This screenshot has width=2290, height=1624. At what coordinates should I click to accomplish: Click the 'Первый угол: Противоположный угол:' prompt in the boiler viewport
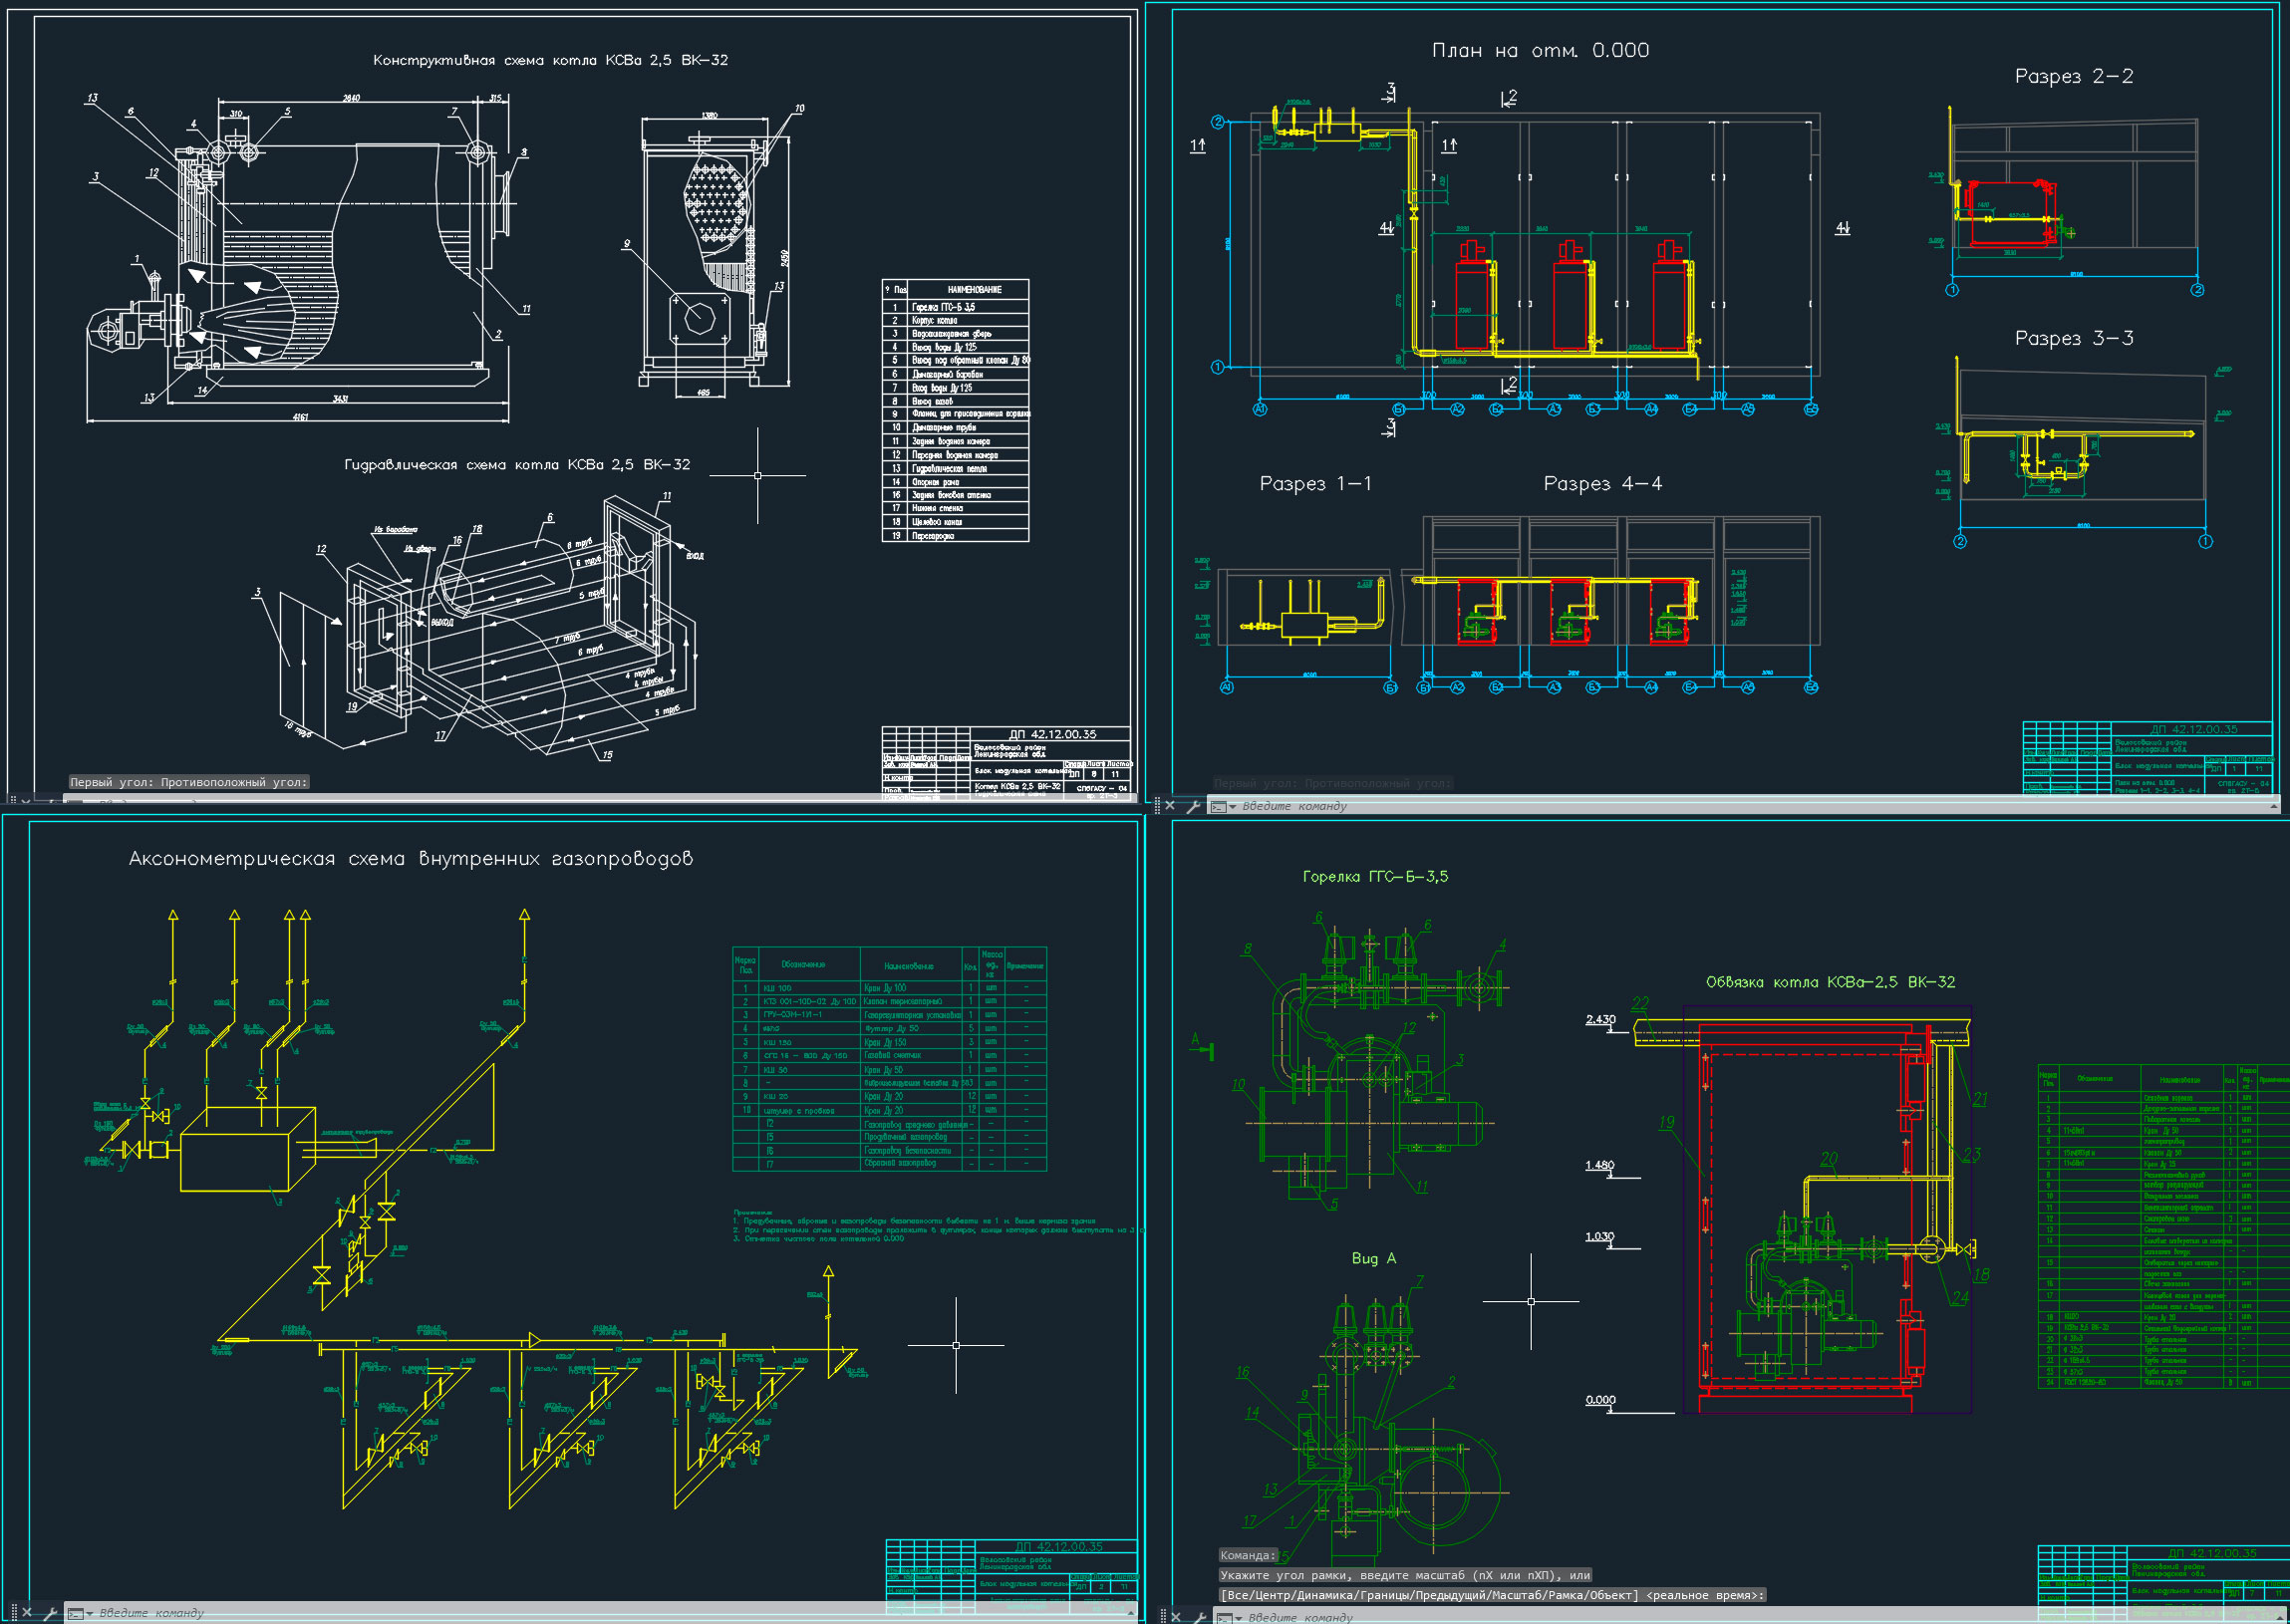pyautogui.click(x=189, y=782)
